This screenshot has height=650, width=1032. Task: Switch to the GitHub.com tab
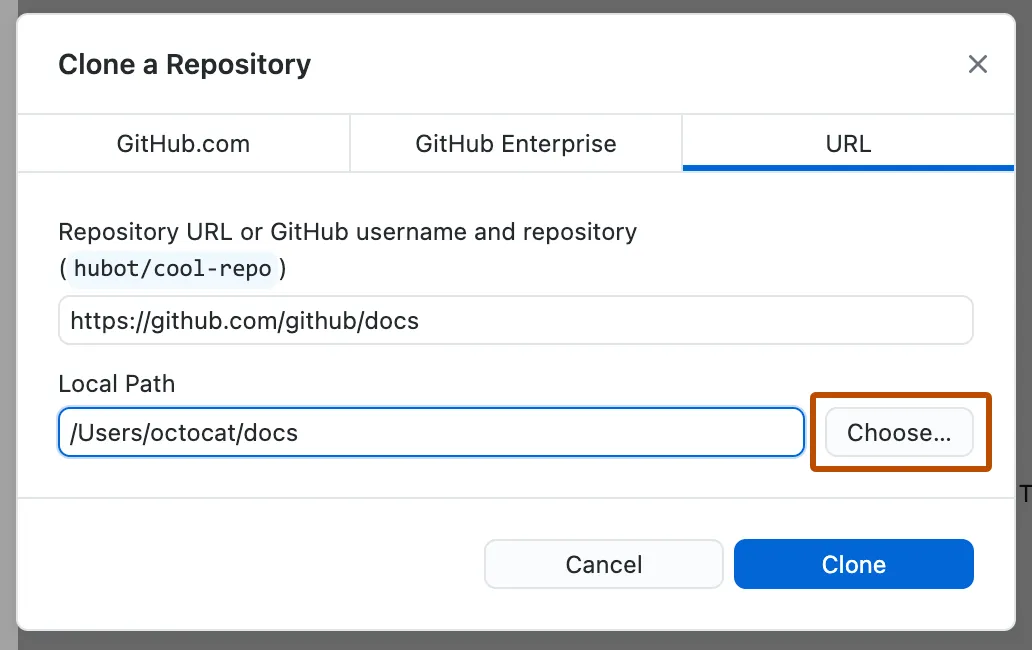pos(183,143)
